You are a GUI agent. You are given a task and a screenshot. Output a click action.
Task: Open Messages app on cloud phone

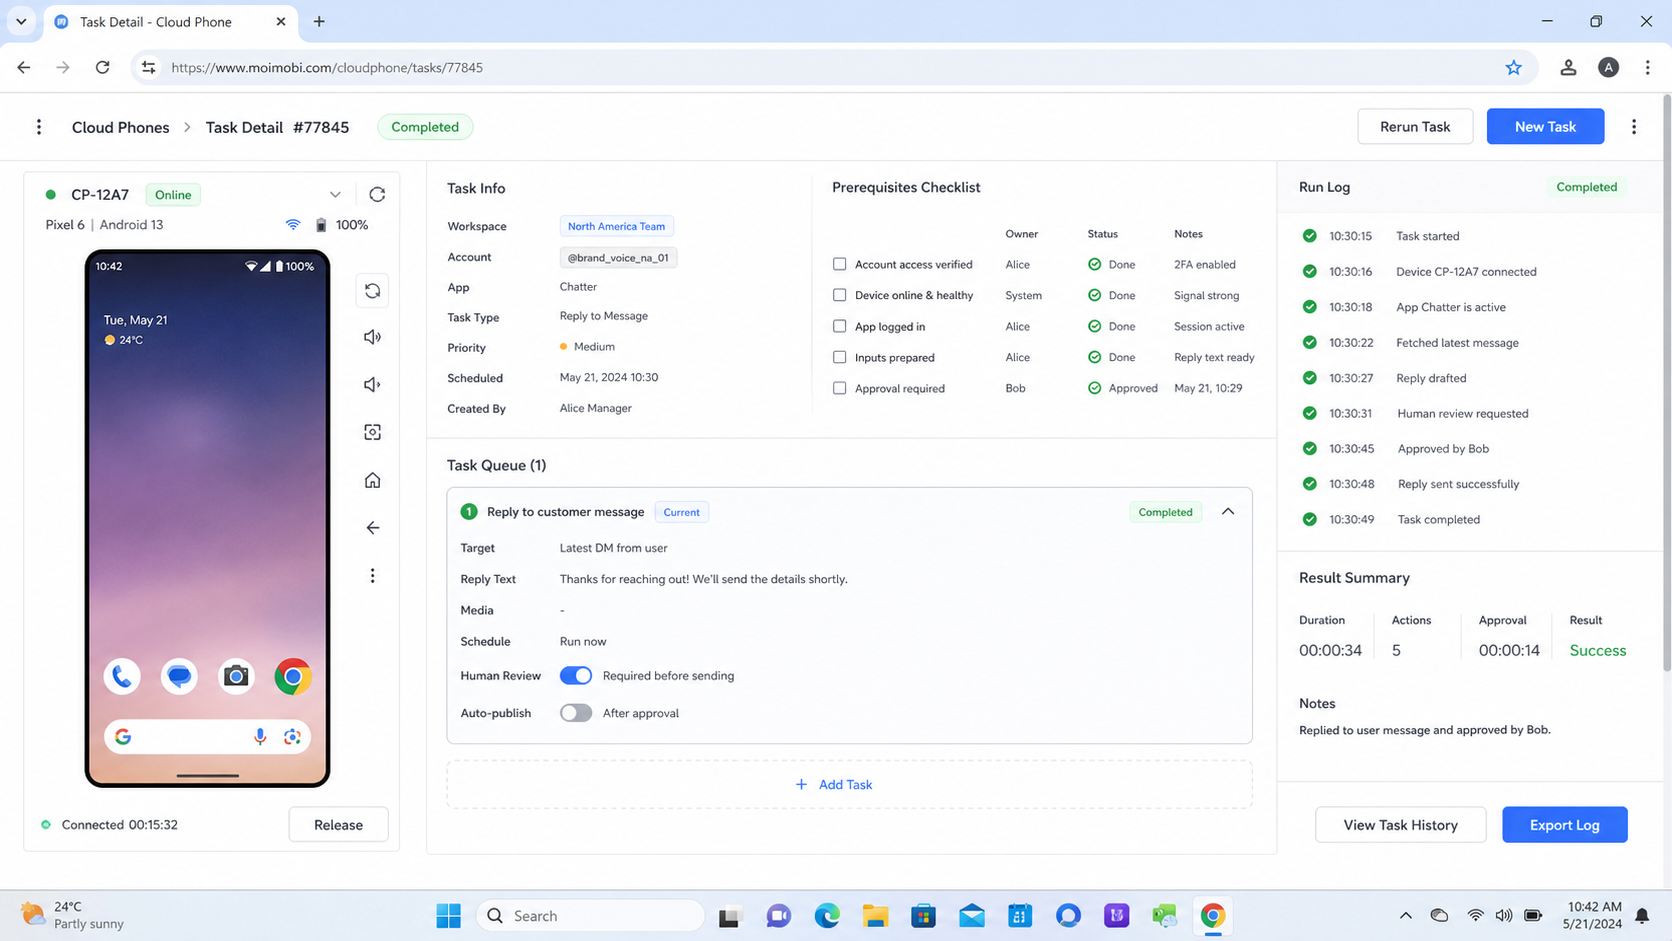coord(179,677)
